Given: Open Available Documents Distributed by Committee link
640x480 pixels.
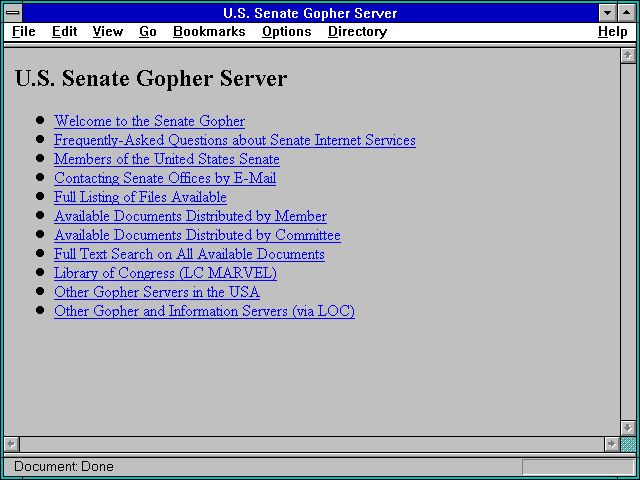Looking at the screenshot, I should (x=197, y=235).
